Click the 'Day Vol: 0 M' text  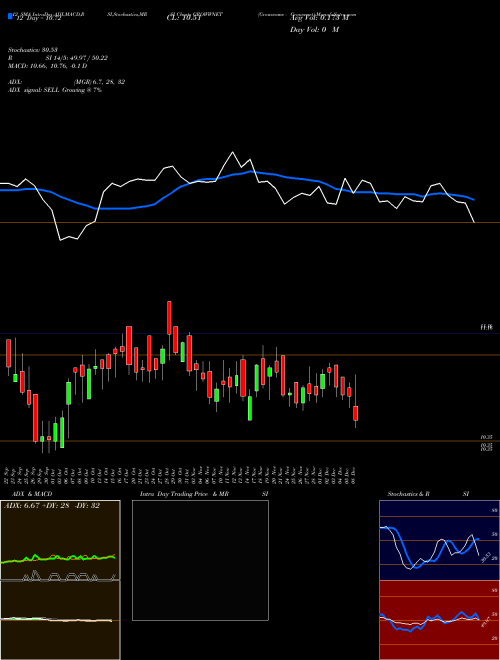click(x=315, y=30)
